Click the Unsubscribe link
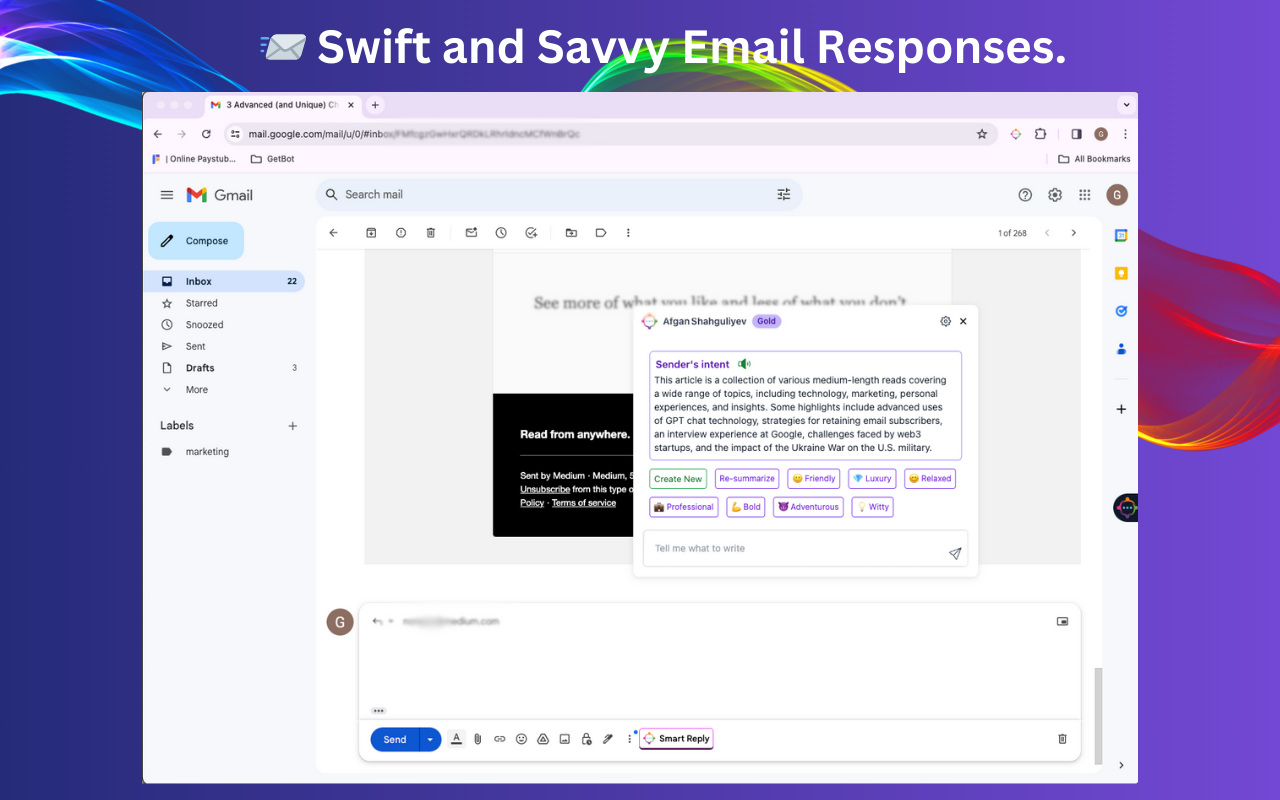Screen dimensions: 1280x800 pos(545,489)
